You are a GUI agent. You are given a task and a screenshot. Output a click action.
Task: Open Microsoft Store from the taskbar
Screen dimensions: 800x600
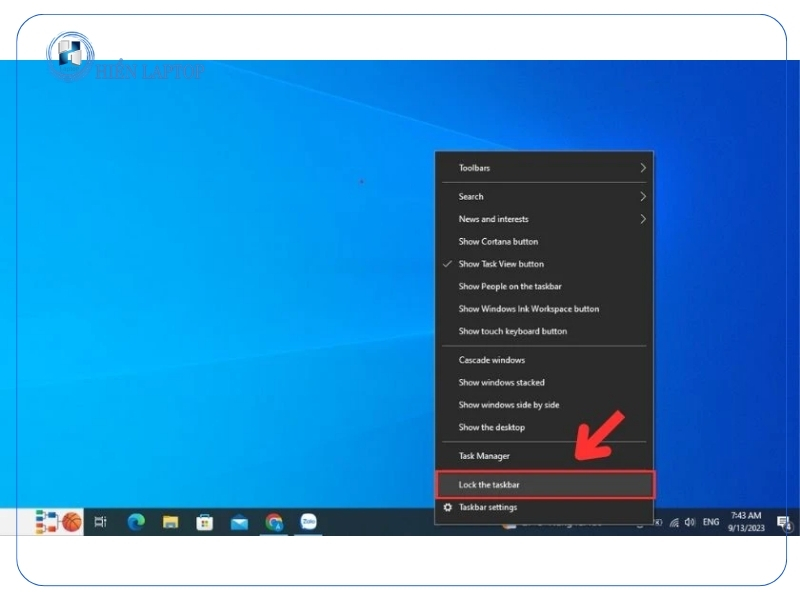[x=205, y=522]
